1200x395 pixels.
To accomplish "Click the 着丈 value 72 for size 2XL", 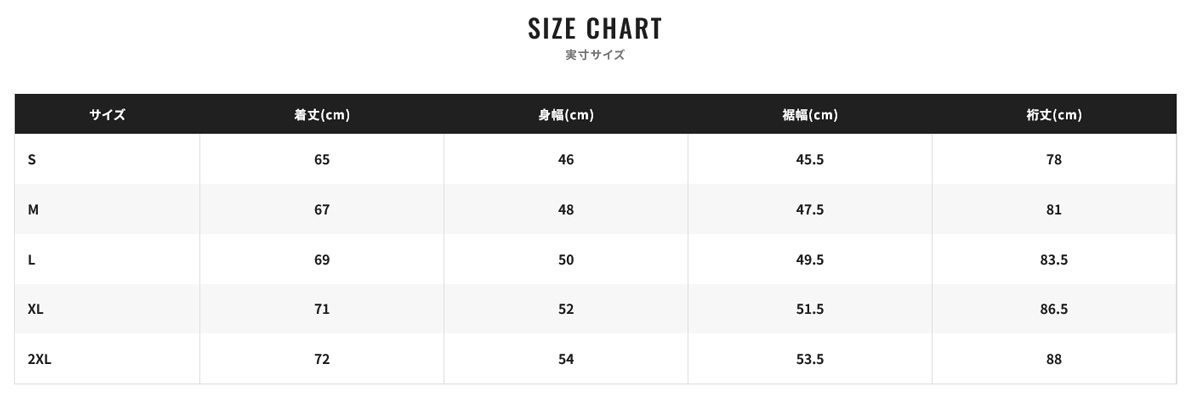I will click(x=322, y=360).
